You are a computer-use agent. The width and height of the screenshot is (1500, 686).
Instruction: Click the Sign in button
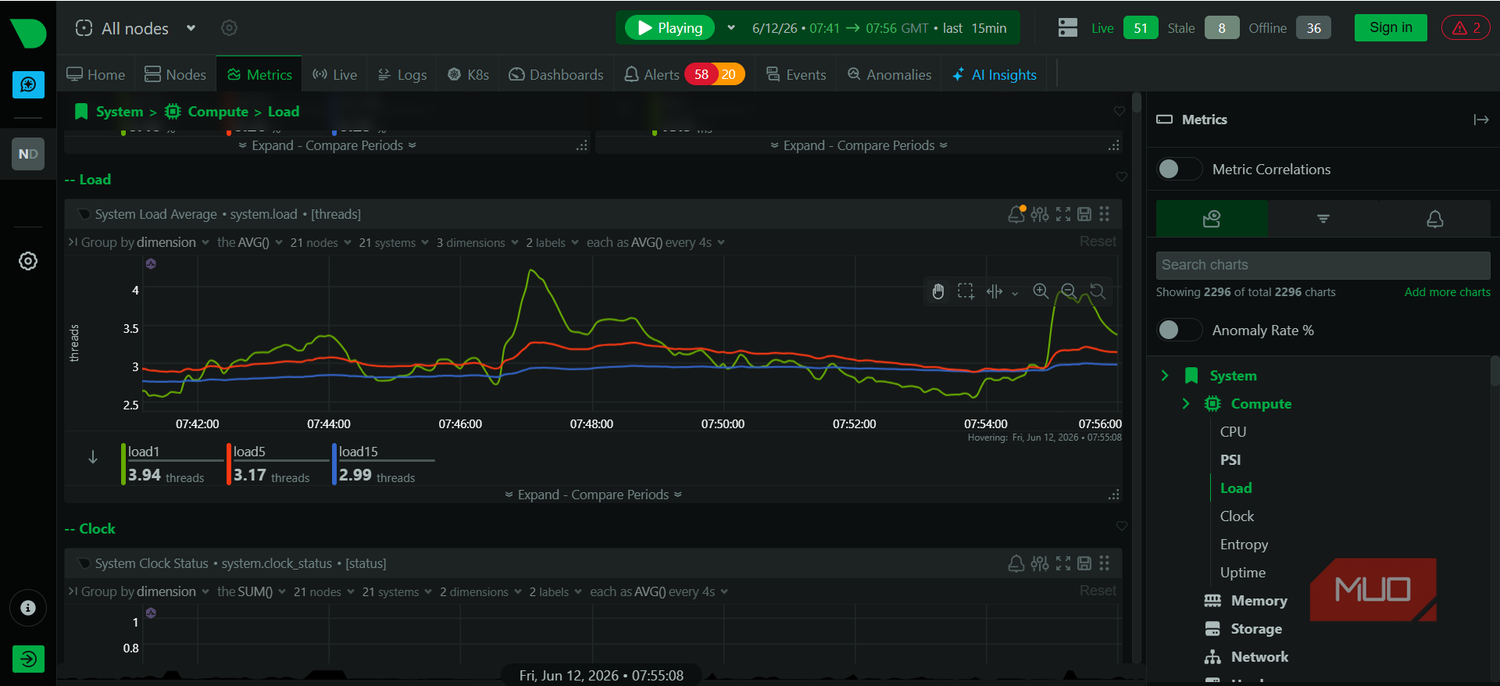(x=1391, y=28)
